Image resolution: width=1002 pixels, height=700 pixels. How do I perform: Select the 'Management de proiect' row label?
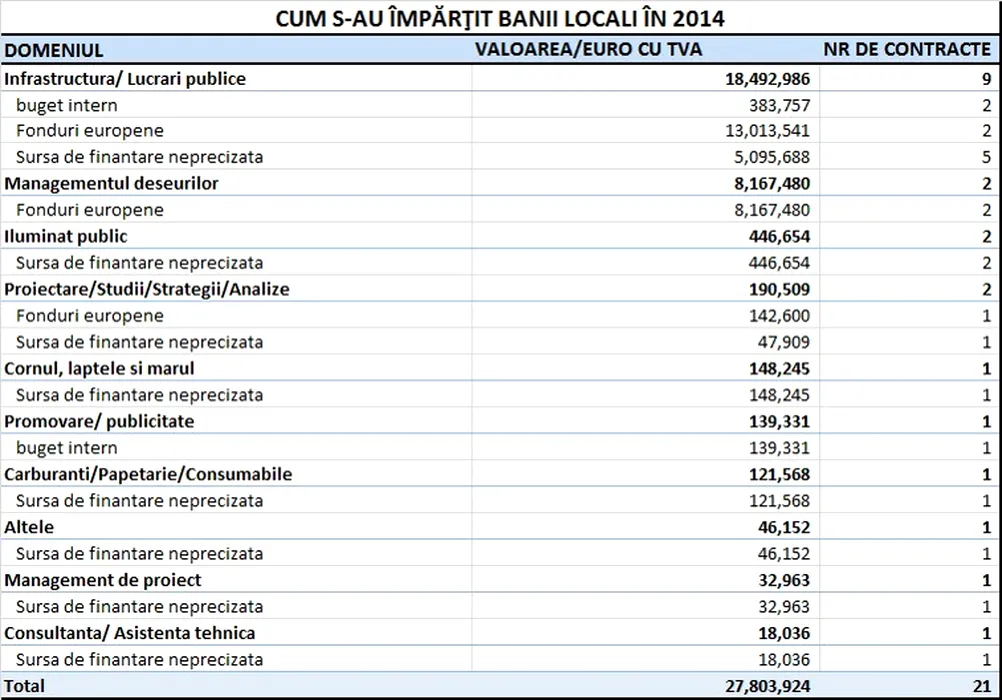[x=102, y=580]
